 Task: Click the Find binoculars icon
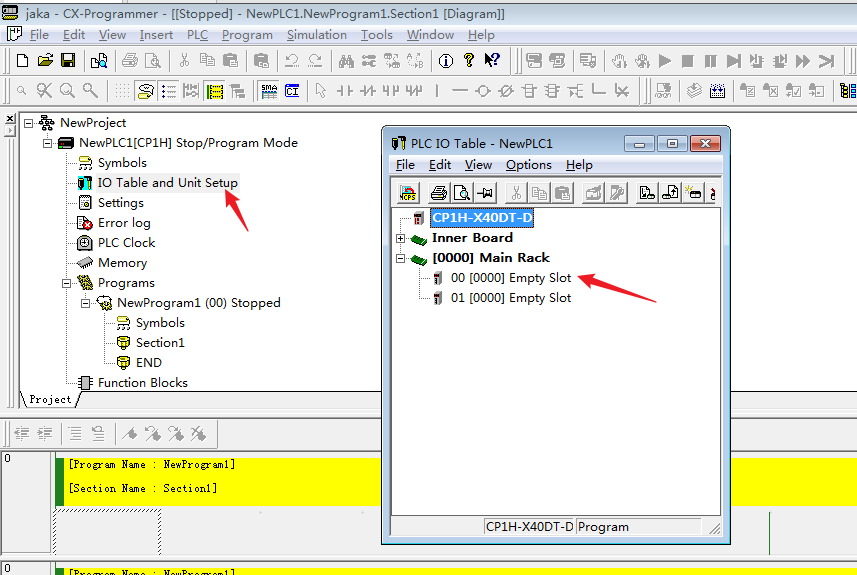[346, 61]
